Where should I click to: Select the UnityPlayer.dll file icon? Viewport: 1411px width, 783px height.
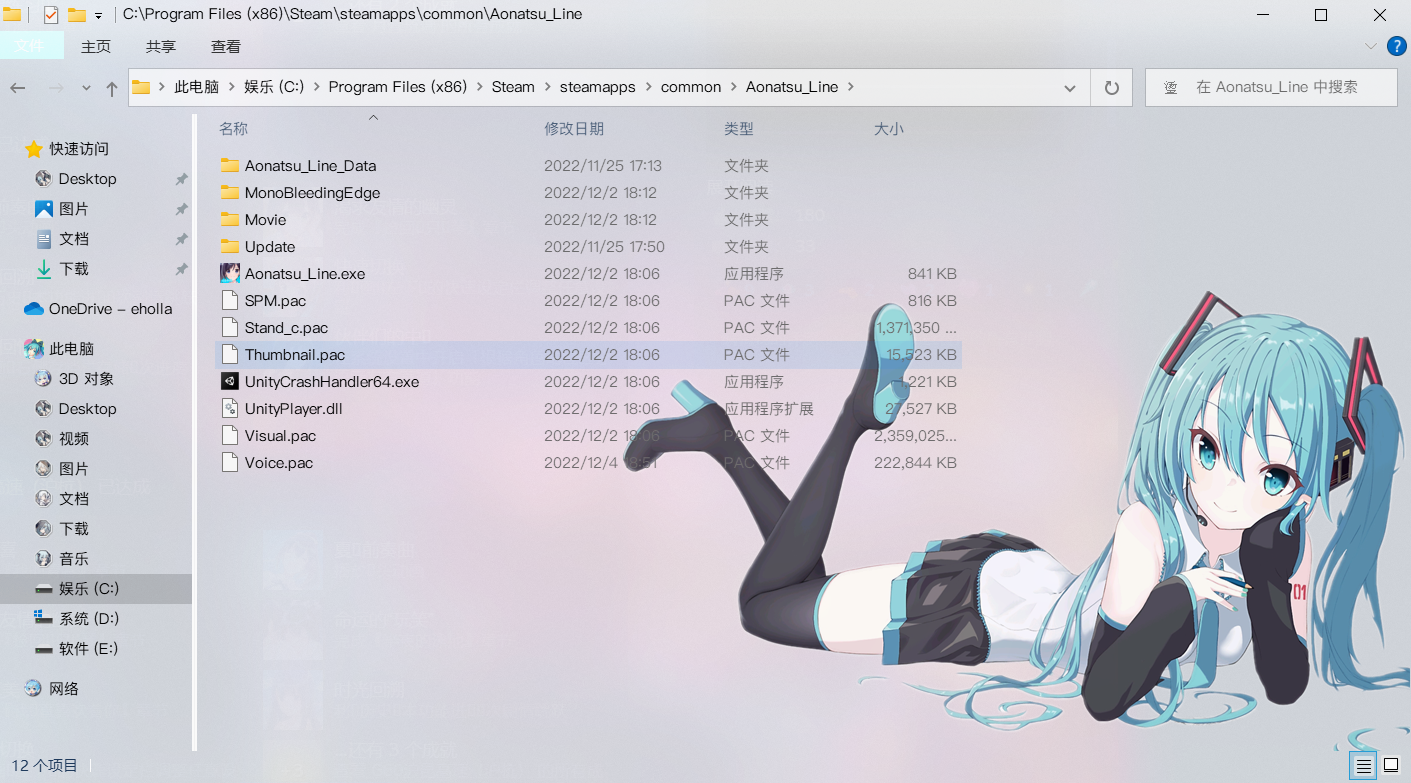230,409
